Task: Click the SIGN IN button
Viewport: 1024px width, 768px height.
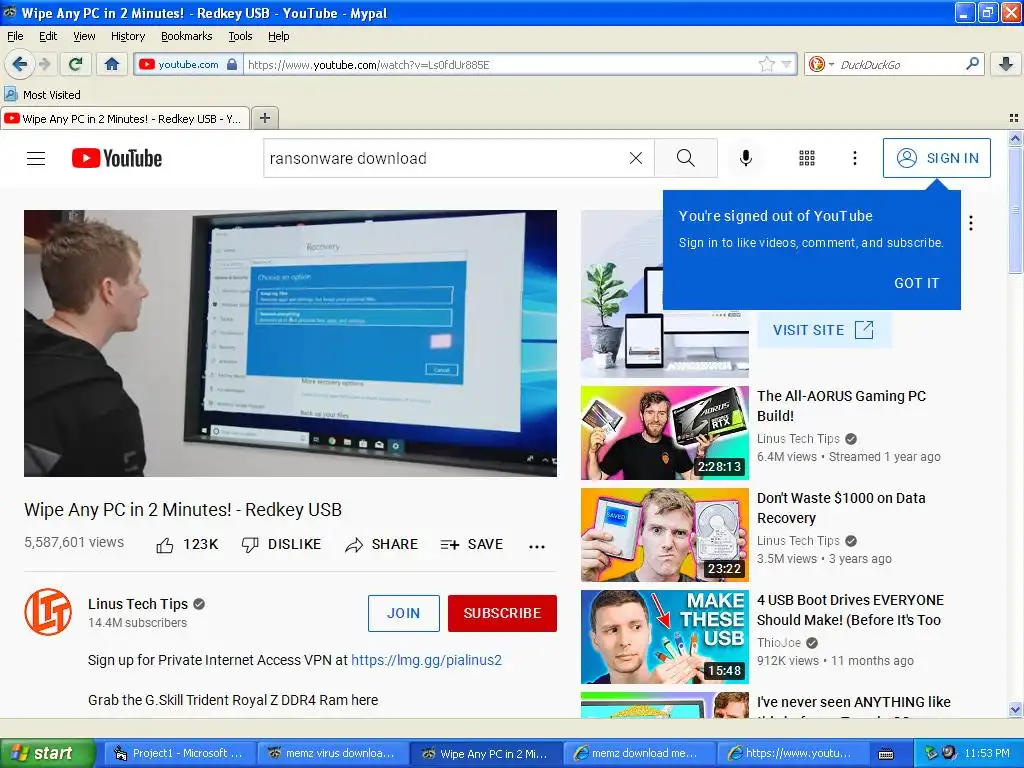Action: tap(936, 158)
